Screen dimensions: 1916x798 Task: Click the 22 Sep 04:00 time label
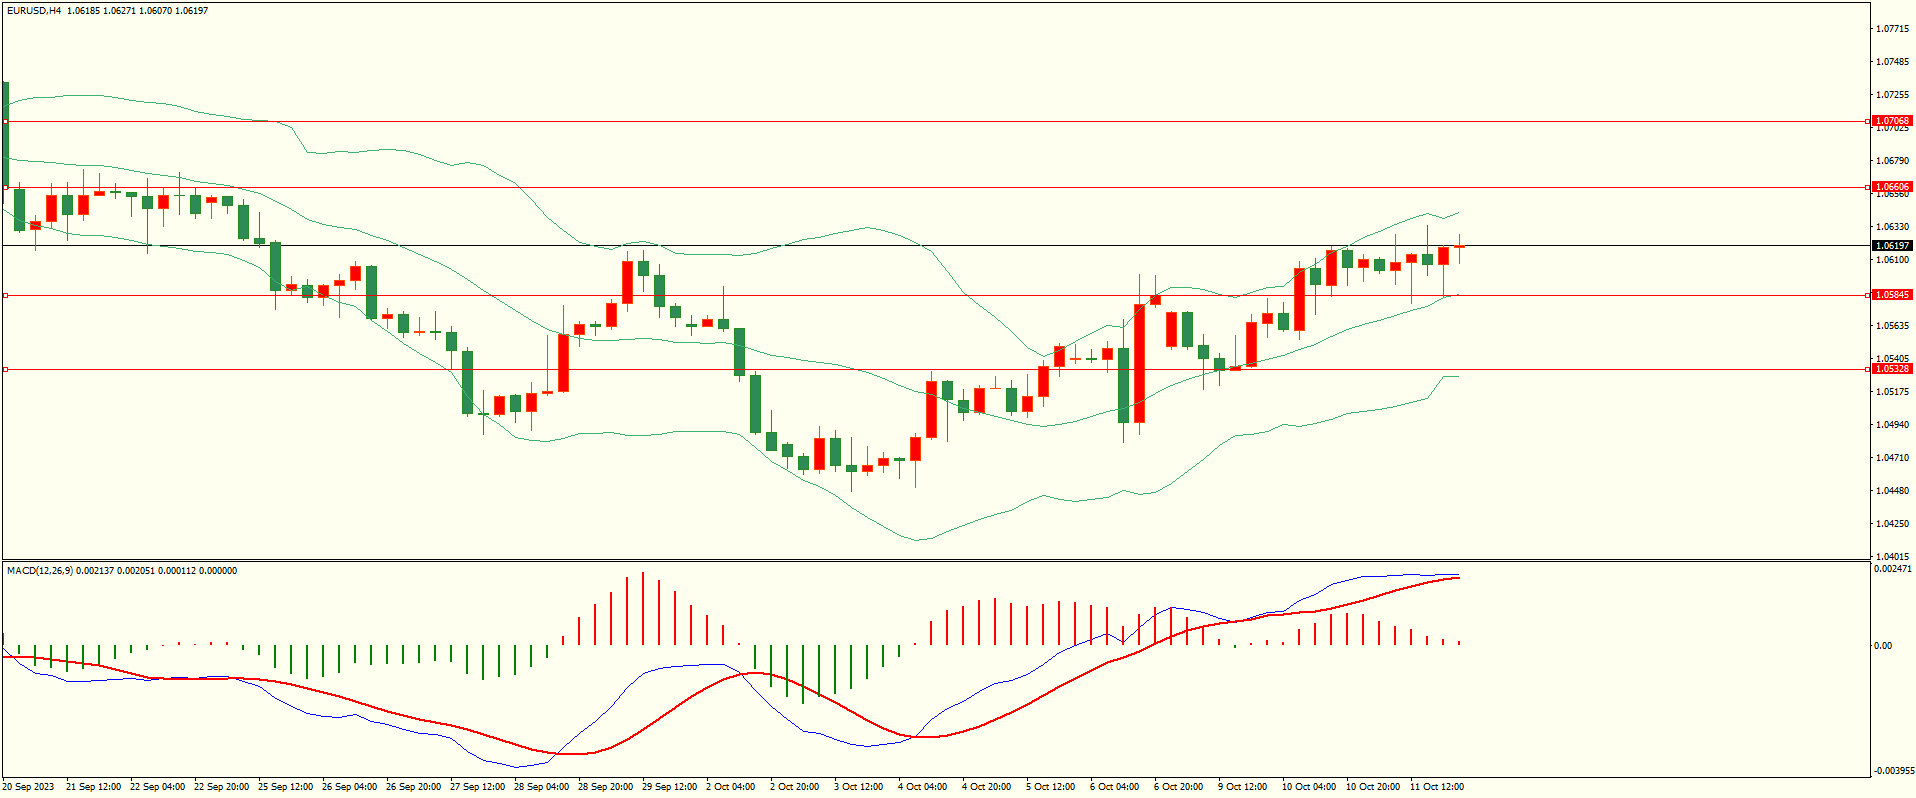click(157, 787)
